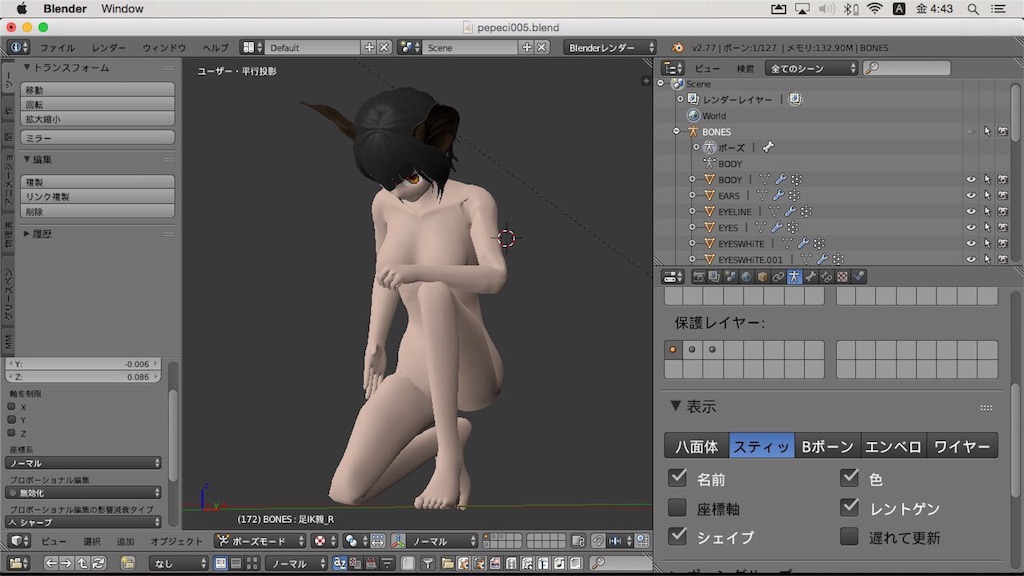Screen dimensions: 1024x576
Task: Open the ウィンドウ menu
Action: pyautogui.click(x=165, y=48)
